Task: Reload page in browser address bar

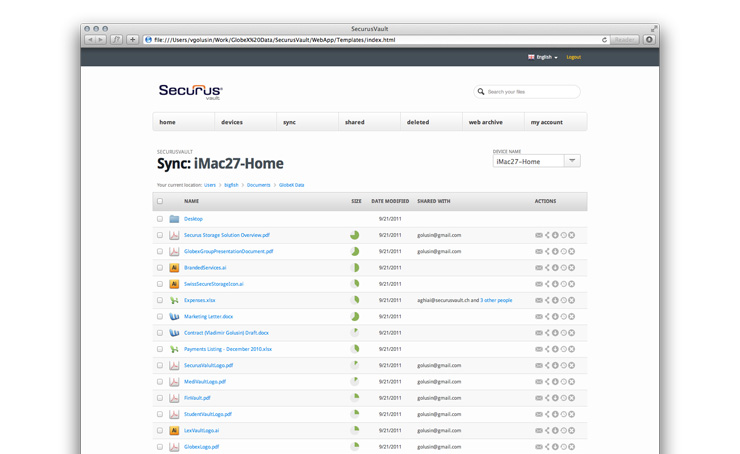Action: point(604,40)
